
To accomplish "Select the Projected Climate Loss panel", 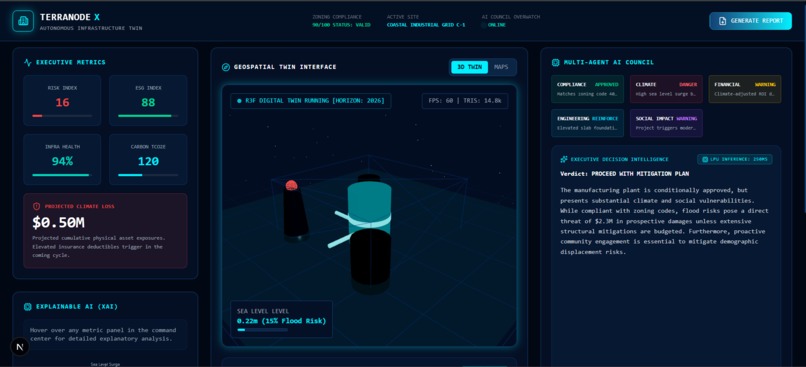I will (x=105, y=231).
